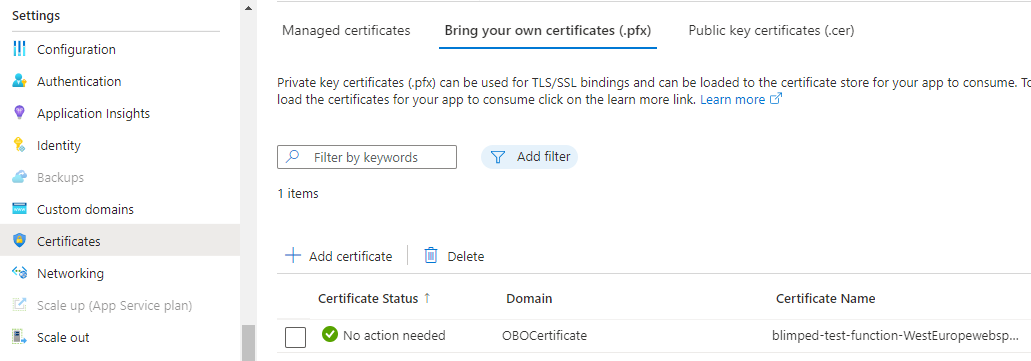Click the No action needed status text
The width and height of the screenshot is (1031, 361).
[394, 336]
